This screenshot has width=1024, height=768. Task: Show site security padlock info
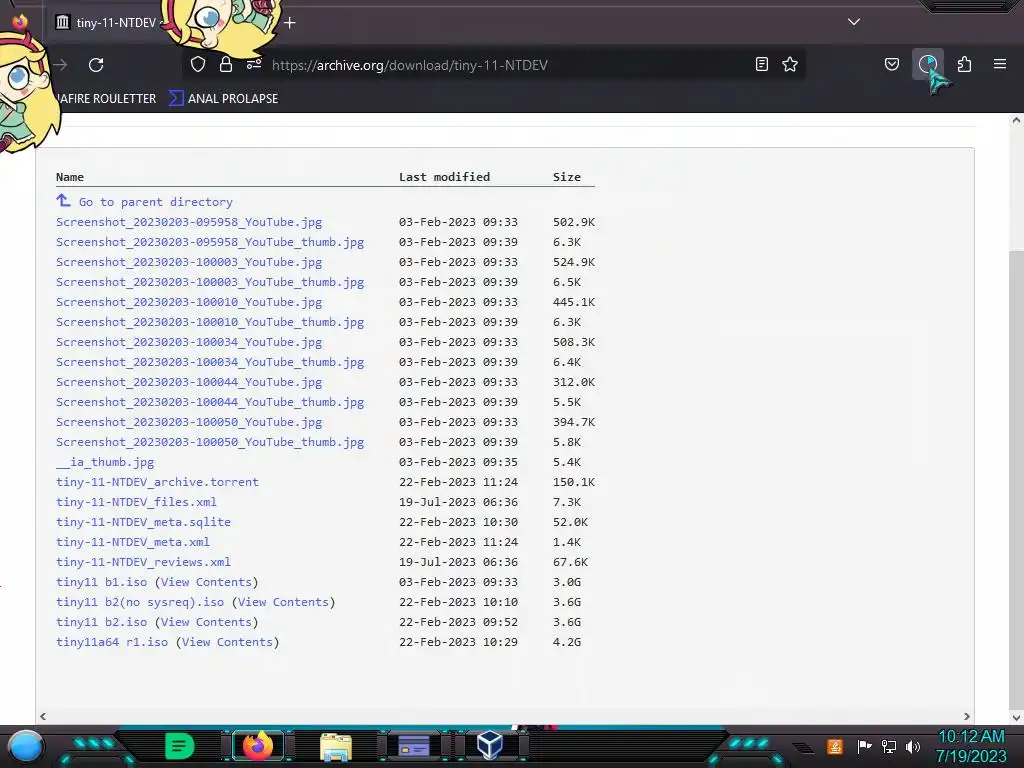pos(226,64)
